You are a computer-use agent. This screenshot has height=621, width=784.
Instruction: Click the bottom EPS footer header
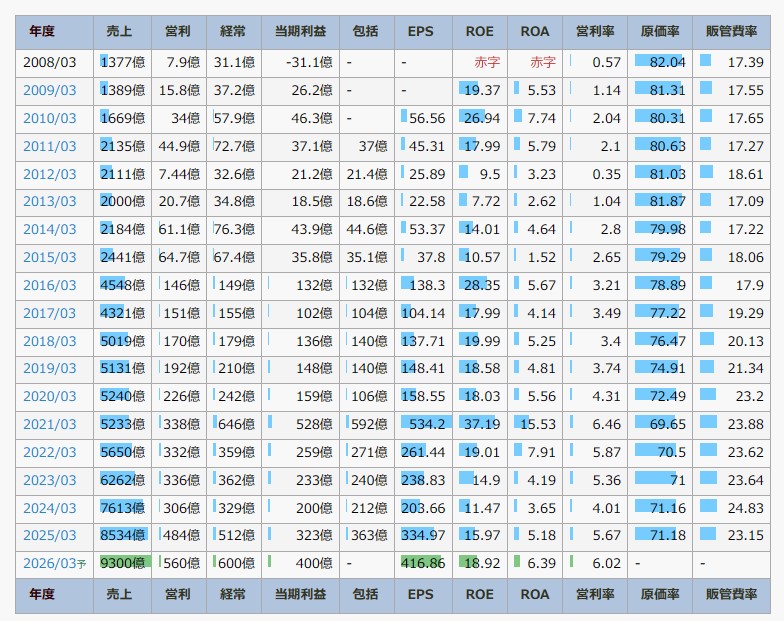pos(423,595)
